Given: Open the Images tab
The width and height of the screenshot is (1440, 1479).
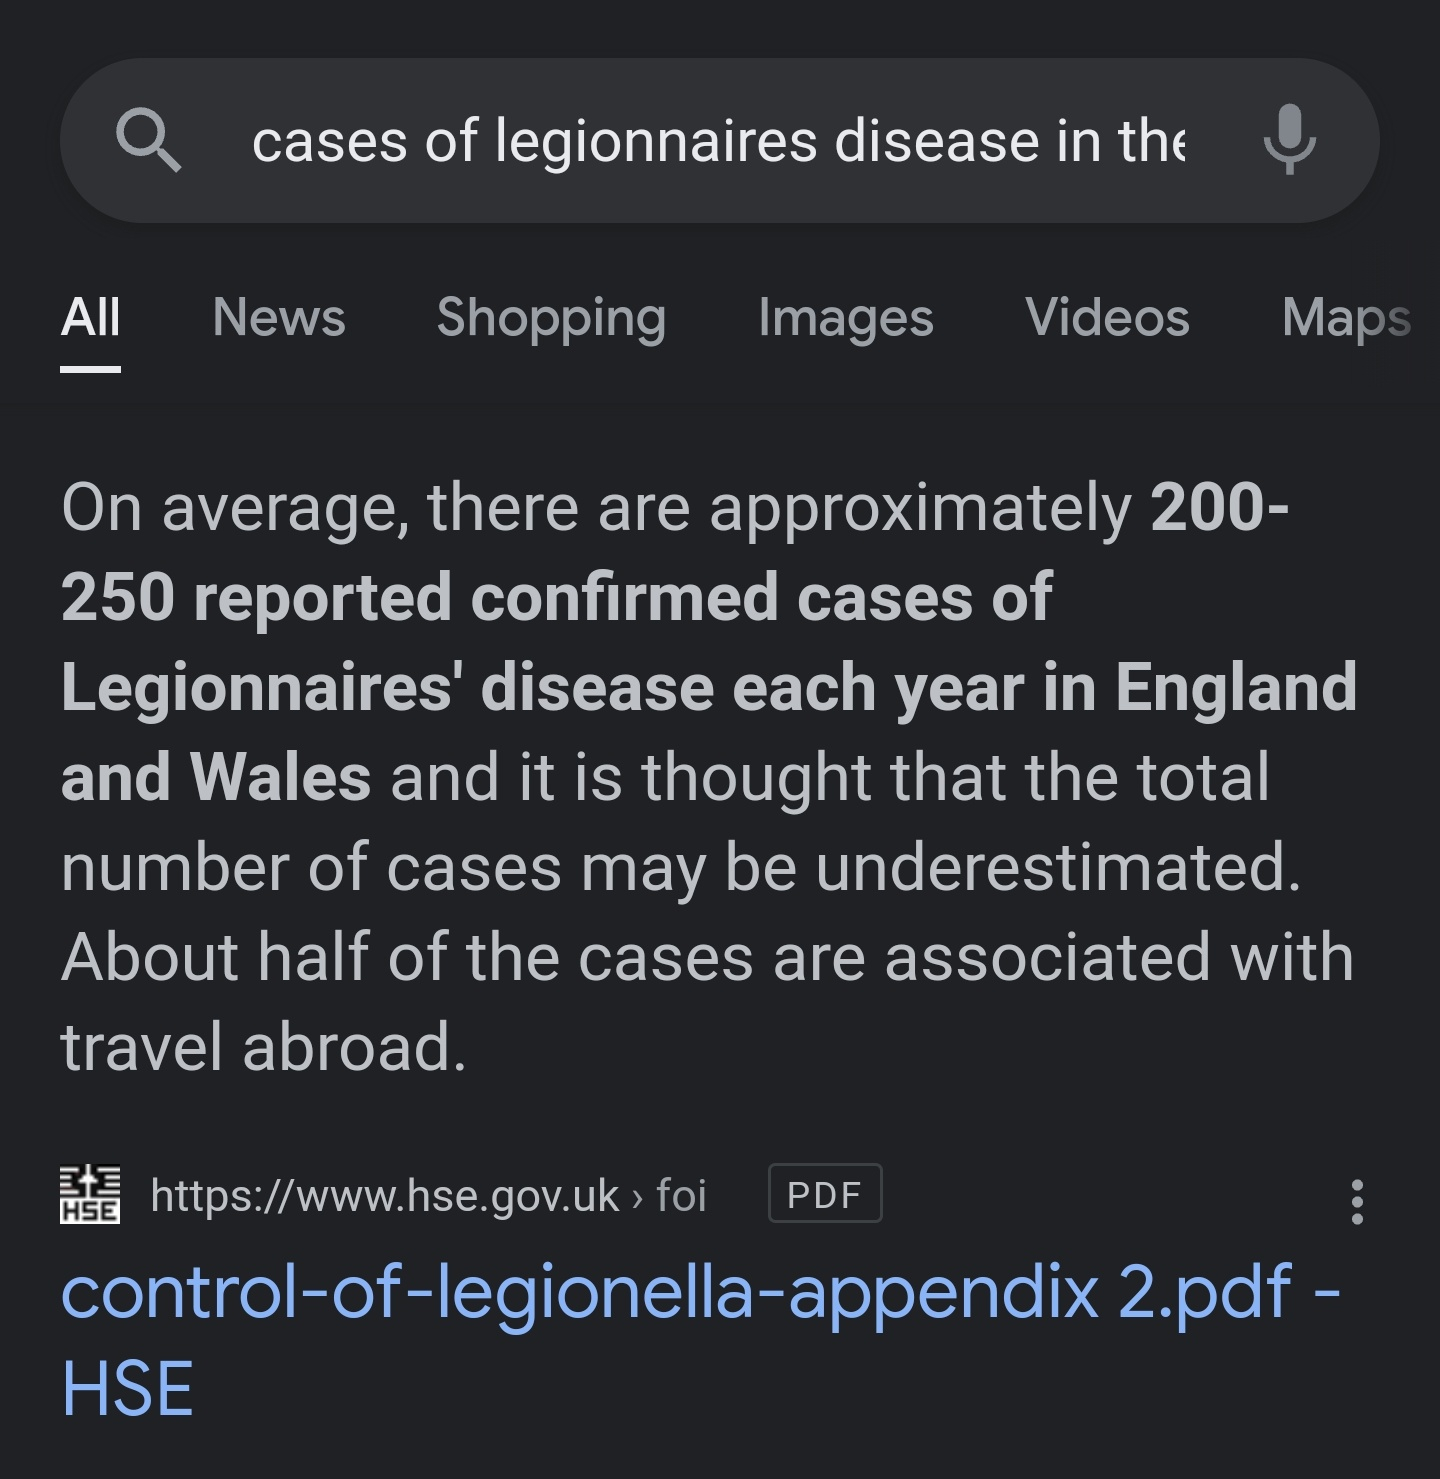Looking at the screenshot, I should coord(846,320).
